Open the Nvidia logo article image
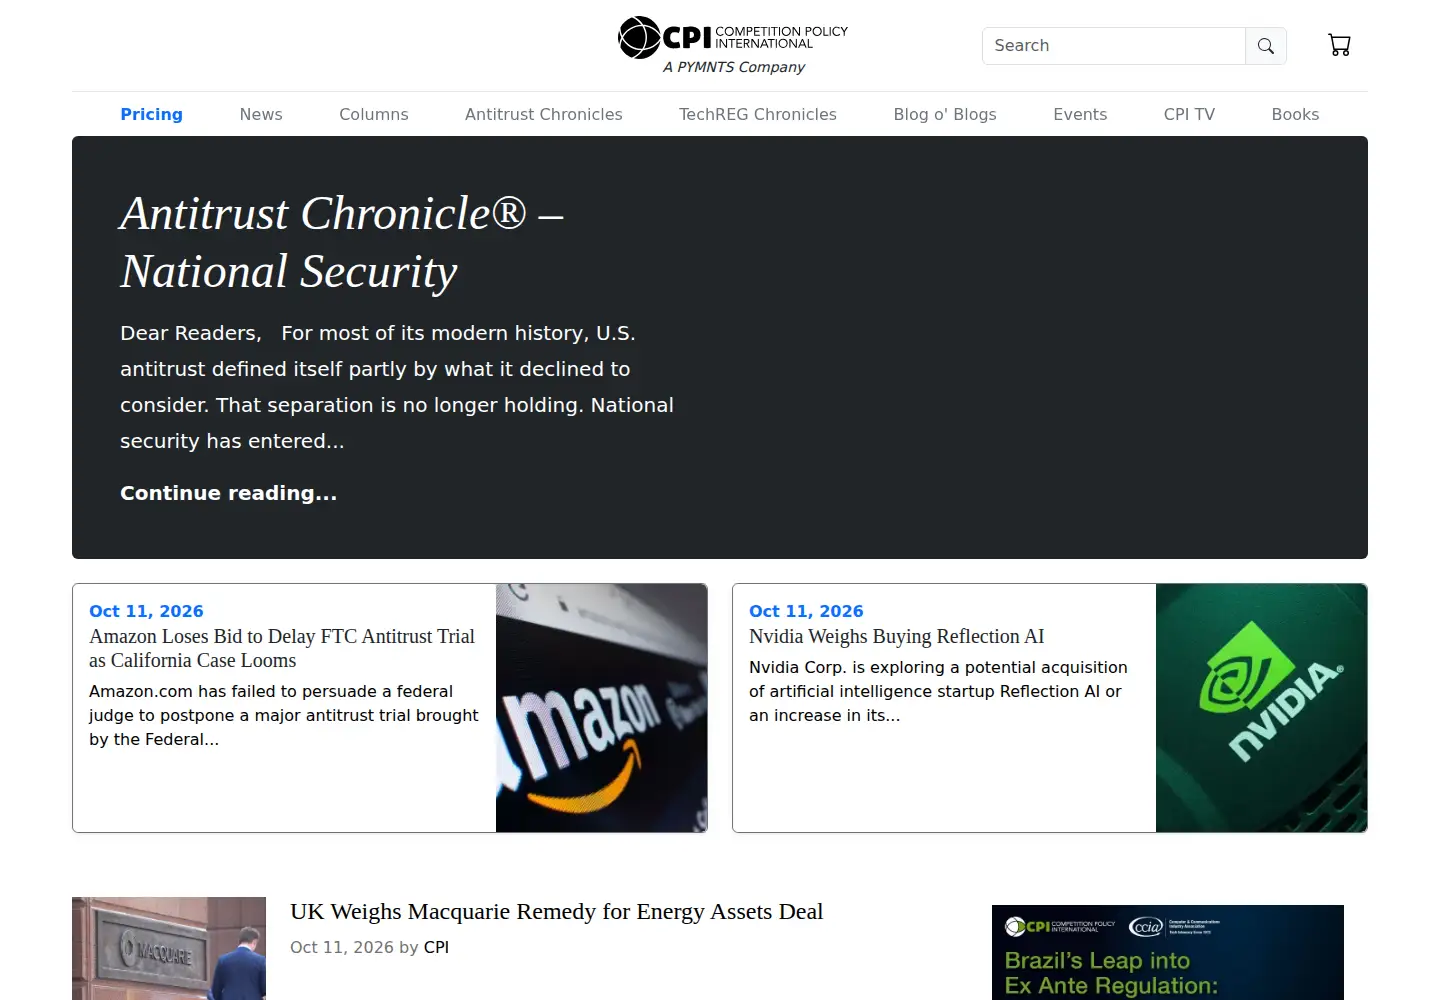This screenshot has width=1440, height=1000. point(1261,708)
